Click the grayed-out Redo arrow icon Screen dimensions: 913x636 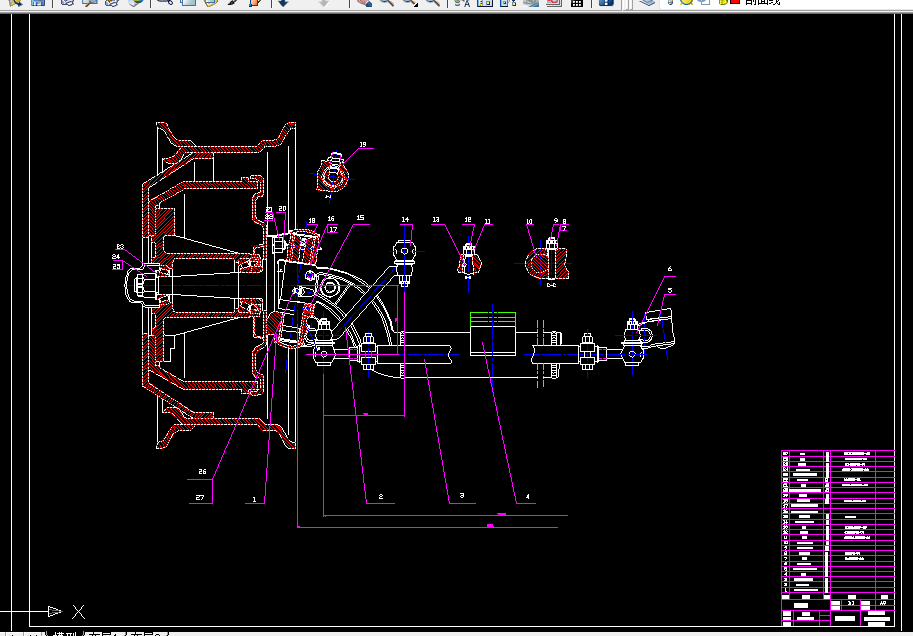tap(324, 2)
